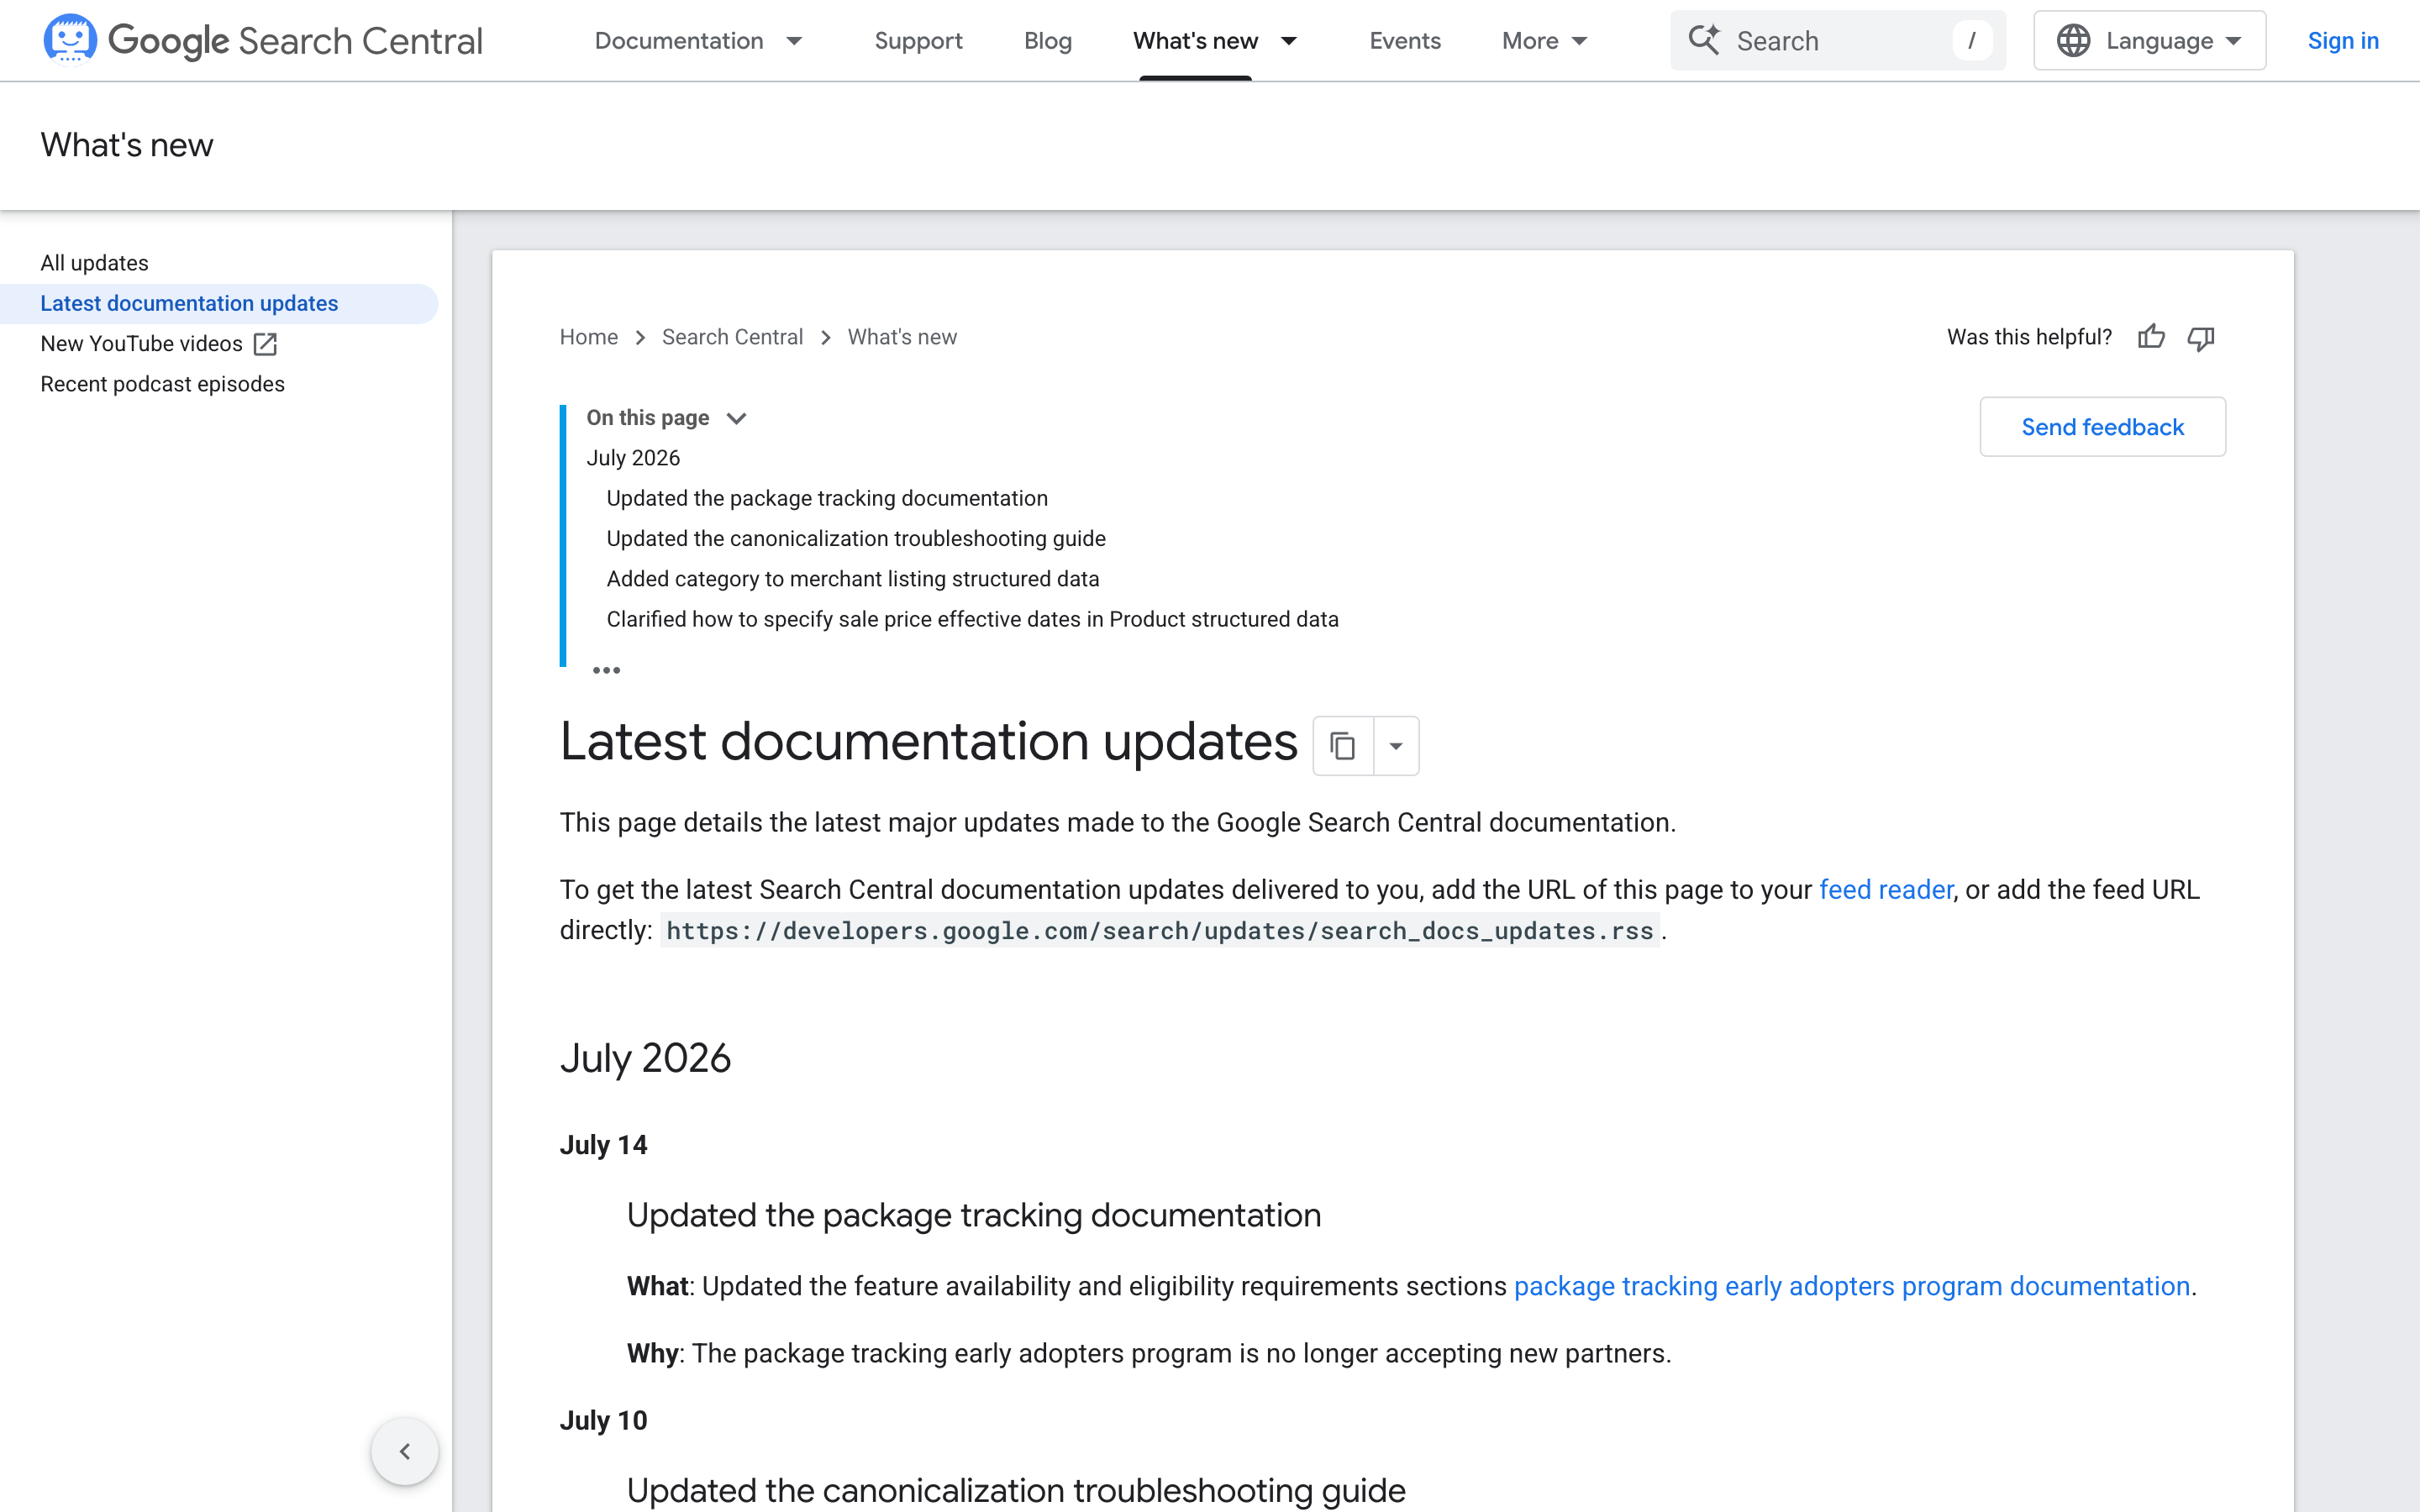Go to the Support tab
This screenshot has height=1512, width=2420.
pyautogui.click(x=918, y=41)
